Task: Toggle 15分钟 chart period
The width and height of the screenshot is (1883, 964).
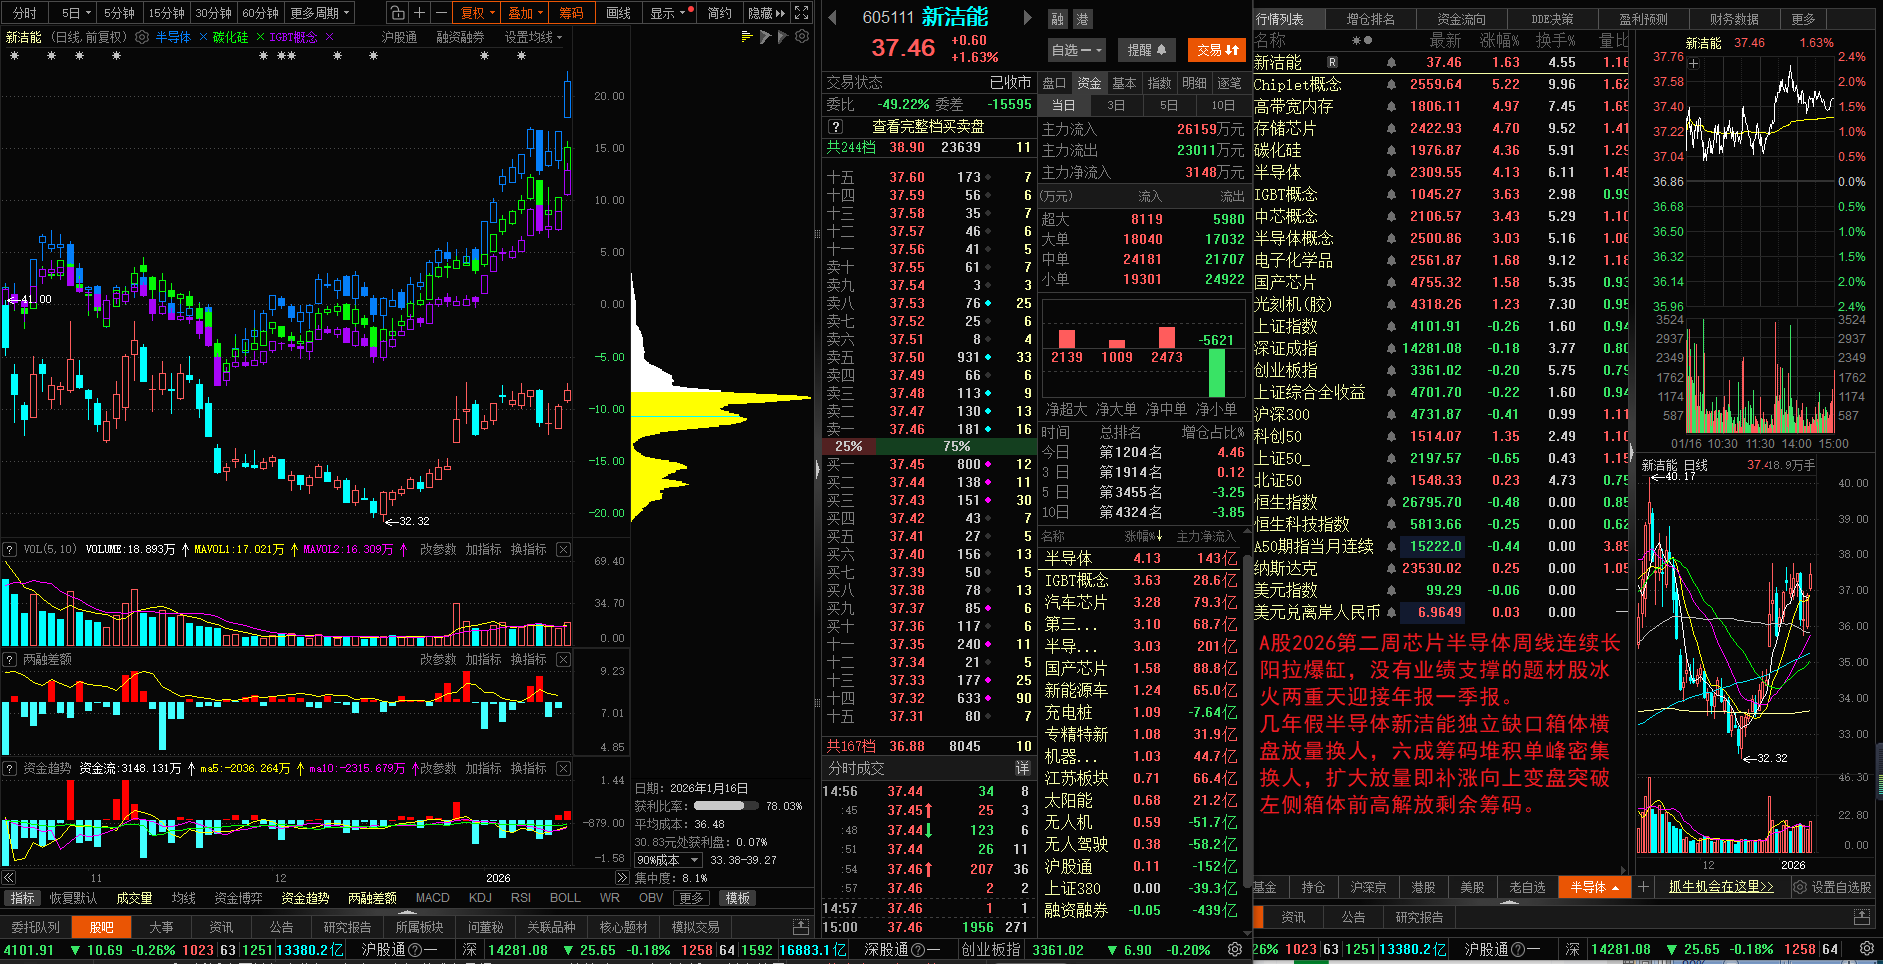Action: click(x=166, y=13)
